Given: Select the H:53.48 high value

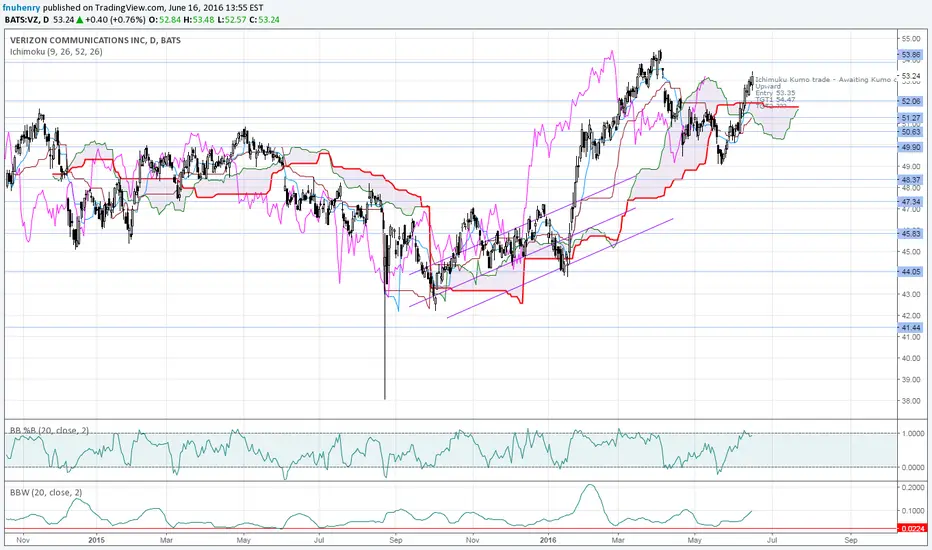Looking at the screenshot, I should [197, 20].
